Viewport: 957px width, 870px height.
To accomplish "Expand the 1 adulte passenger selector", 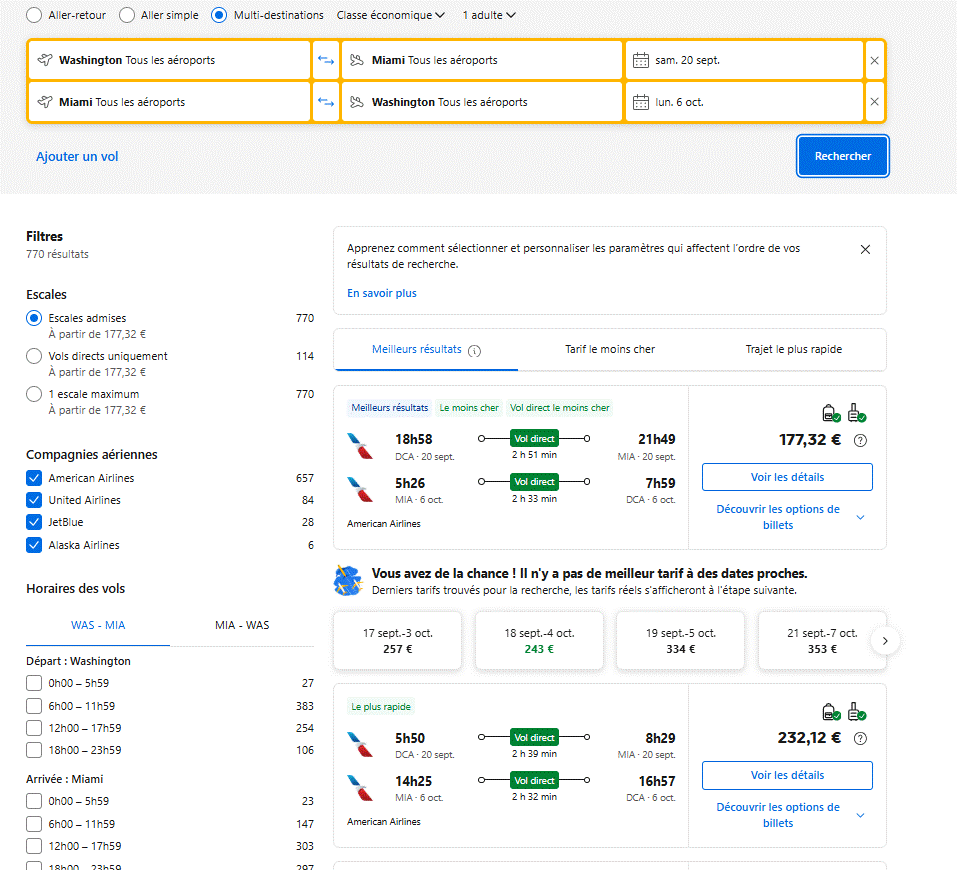I will 489,15.
